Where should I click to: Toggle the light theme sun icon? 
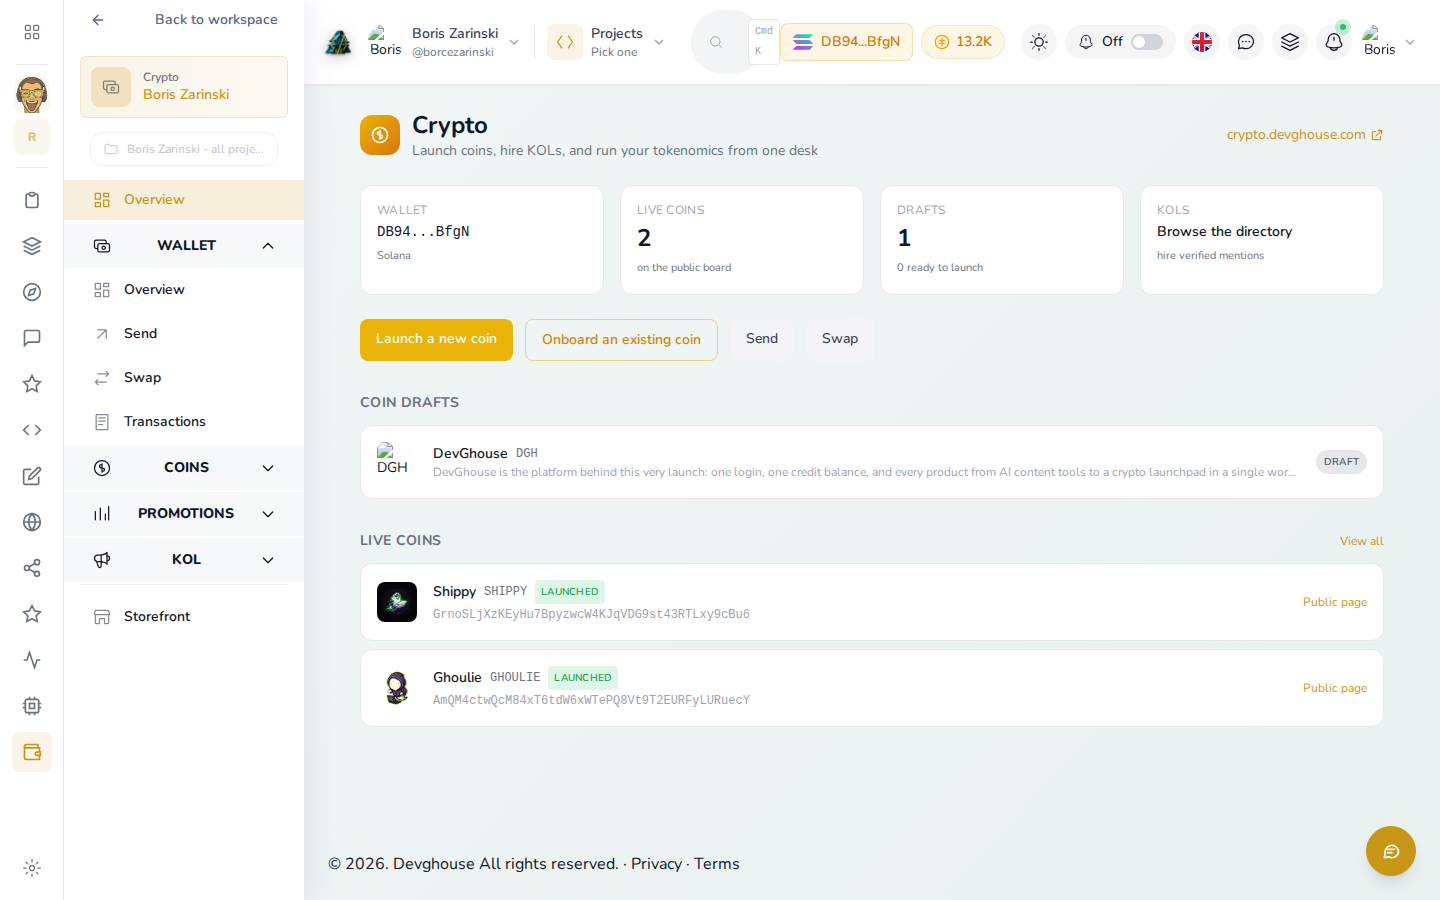coord(1039,42)
